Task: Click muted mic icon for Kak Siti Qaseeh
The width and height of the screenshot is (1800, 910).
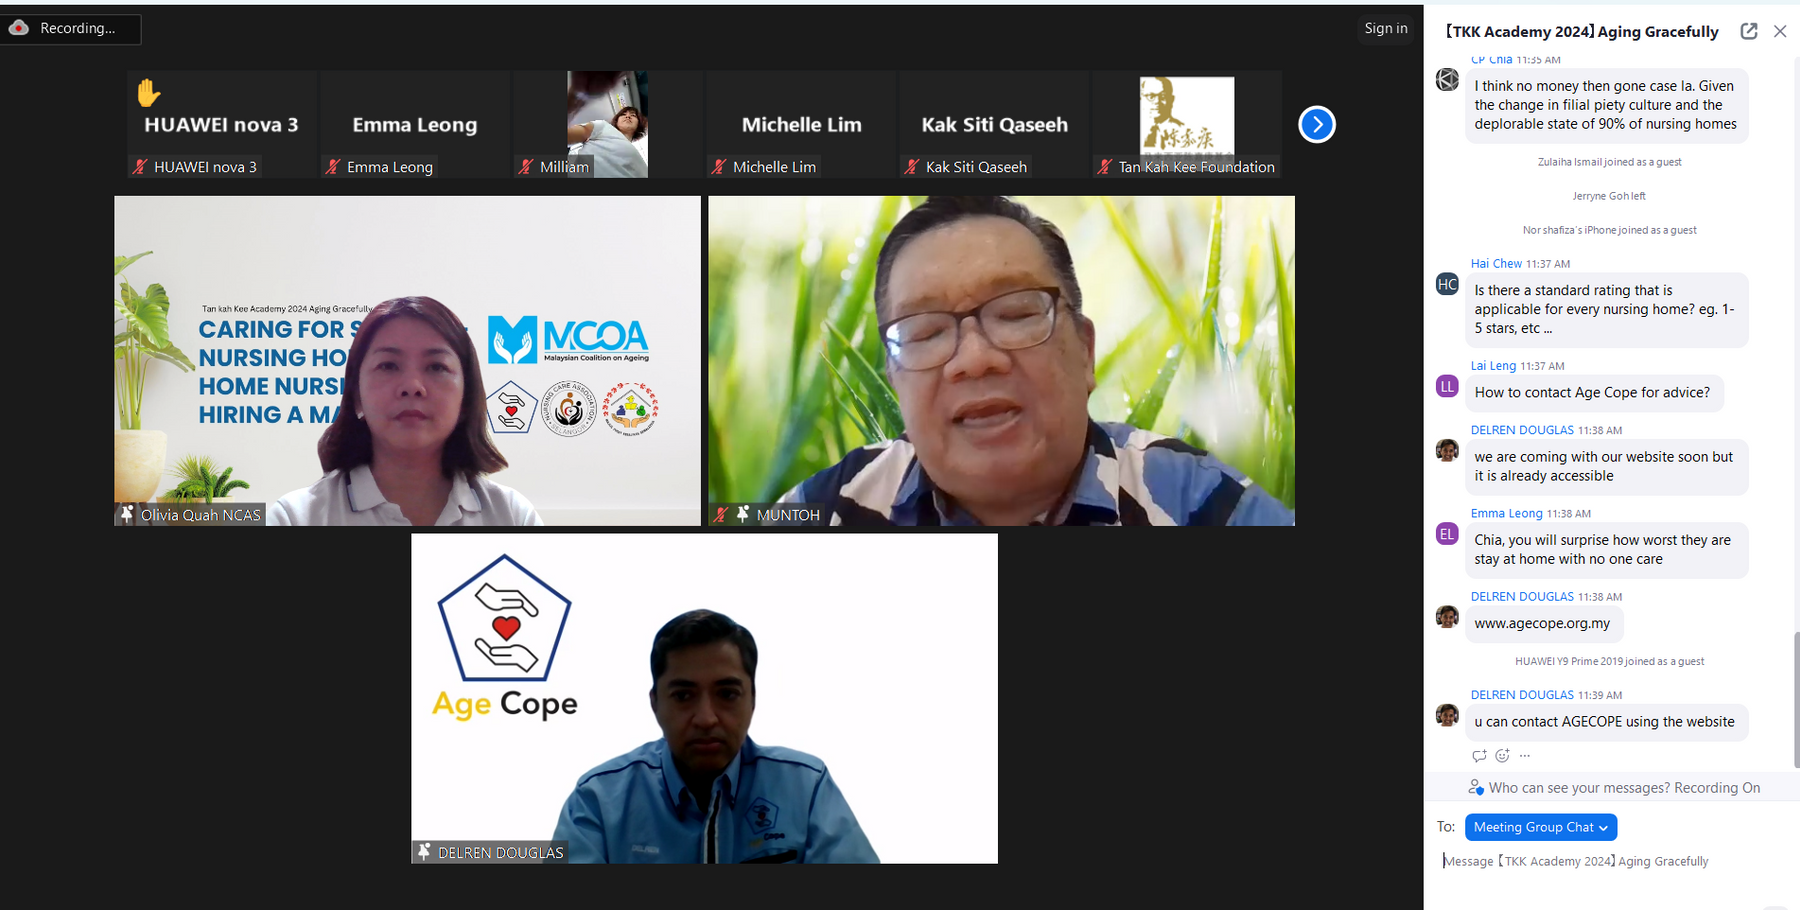Action: coord(911,167)
